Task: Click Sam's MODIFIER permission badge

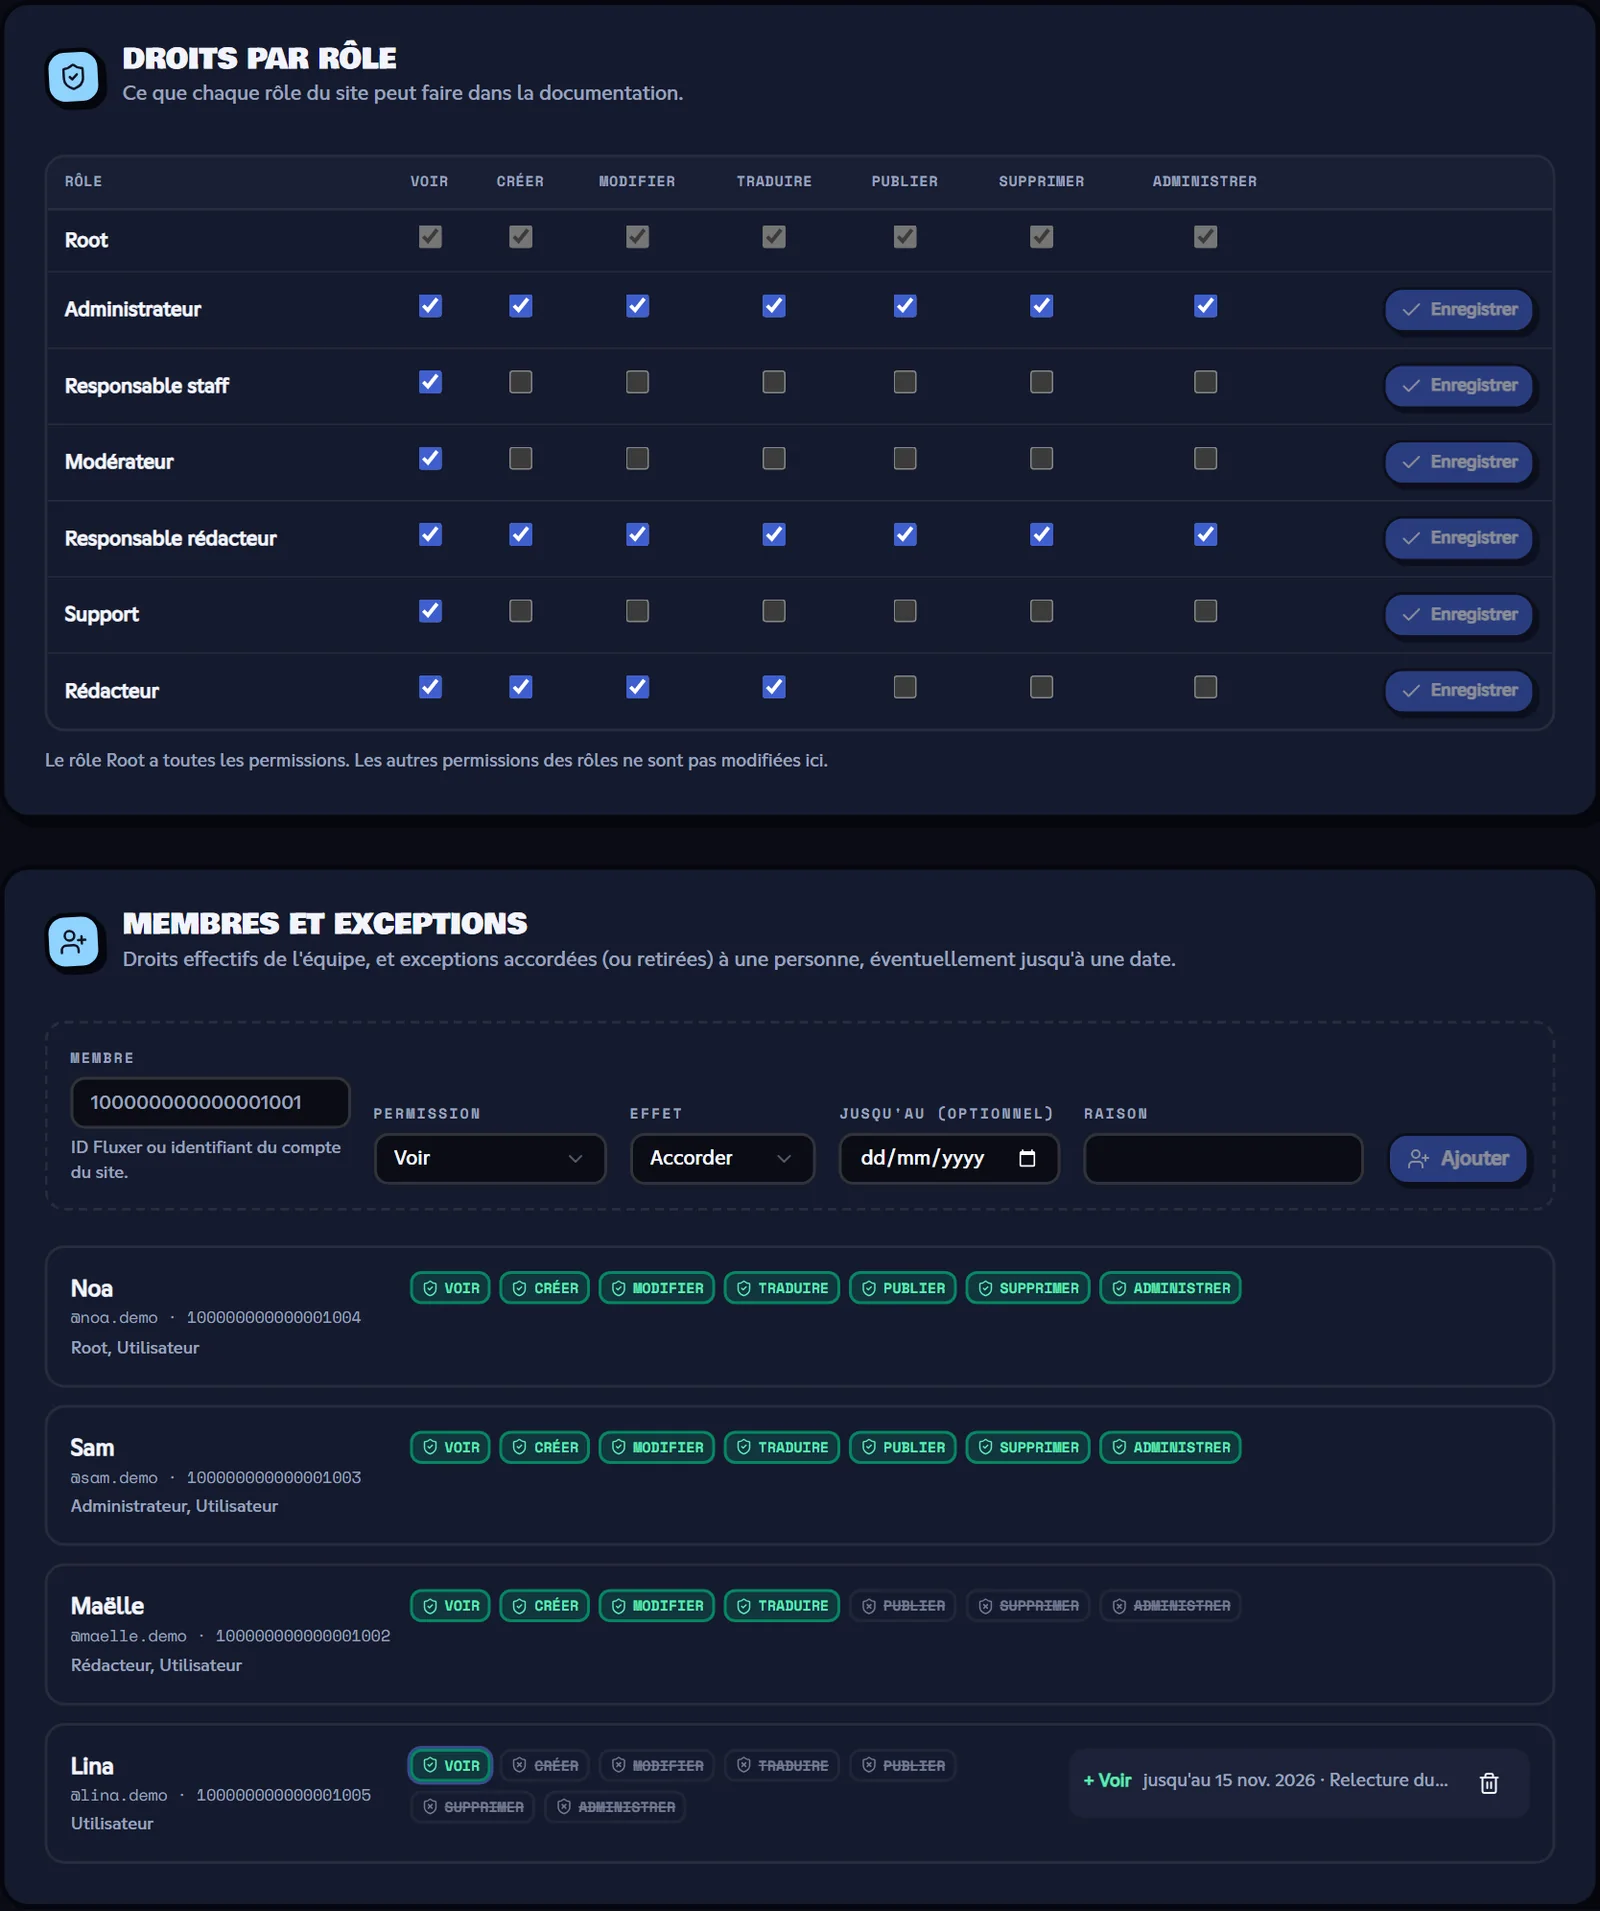Action: tap(657, 1447)
